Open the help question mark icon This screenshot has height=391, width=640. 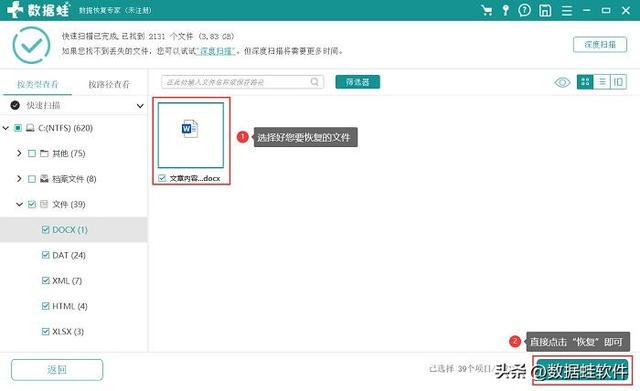[524, 10]
